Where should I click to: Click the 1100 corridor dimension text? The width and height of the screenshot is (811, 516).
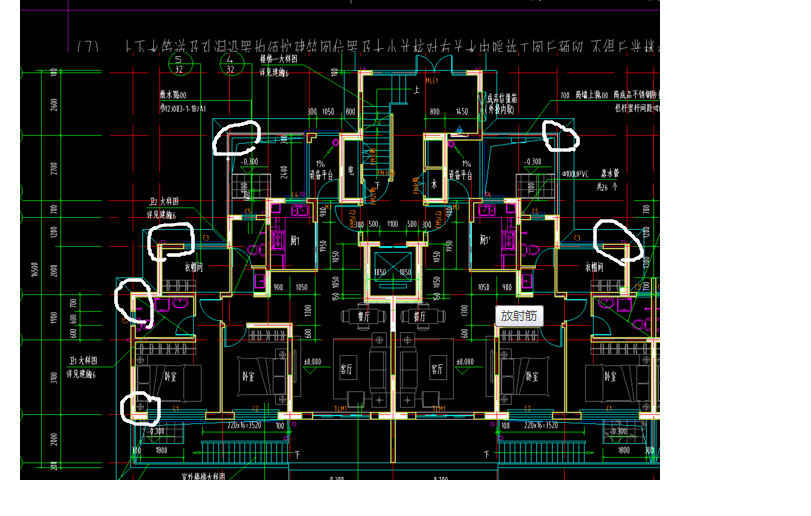click(393, 224)
